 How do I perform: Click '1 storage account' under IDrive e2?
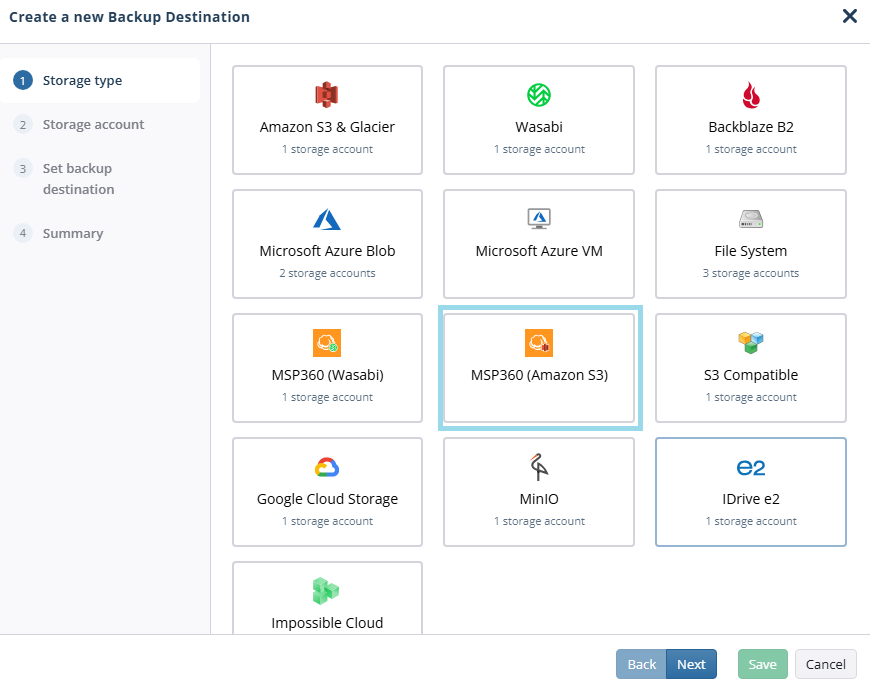click(751, 521)
